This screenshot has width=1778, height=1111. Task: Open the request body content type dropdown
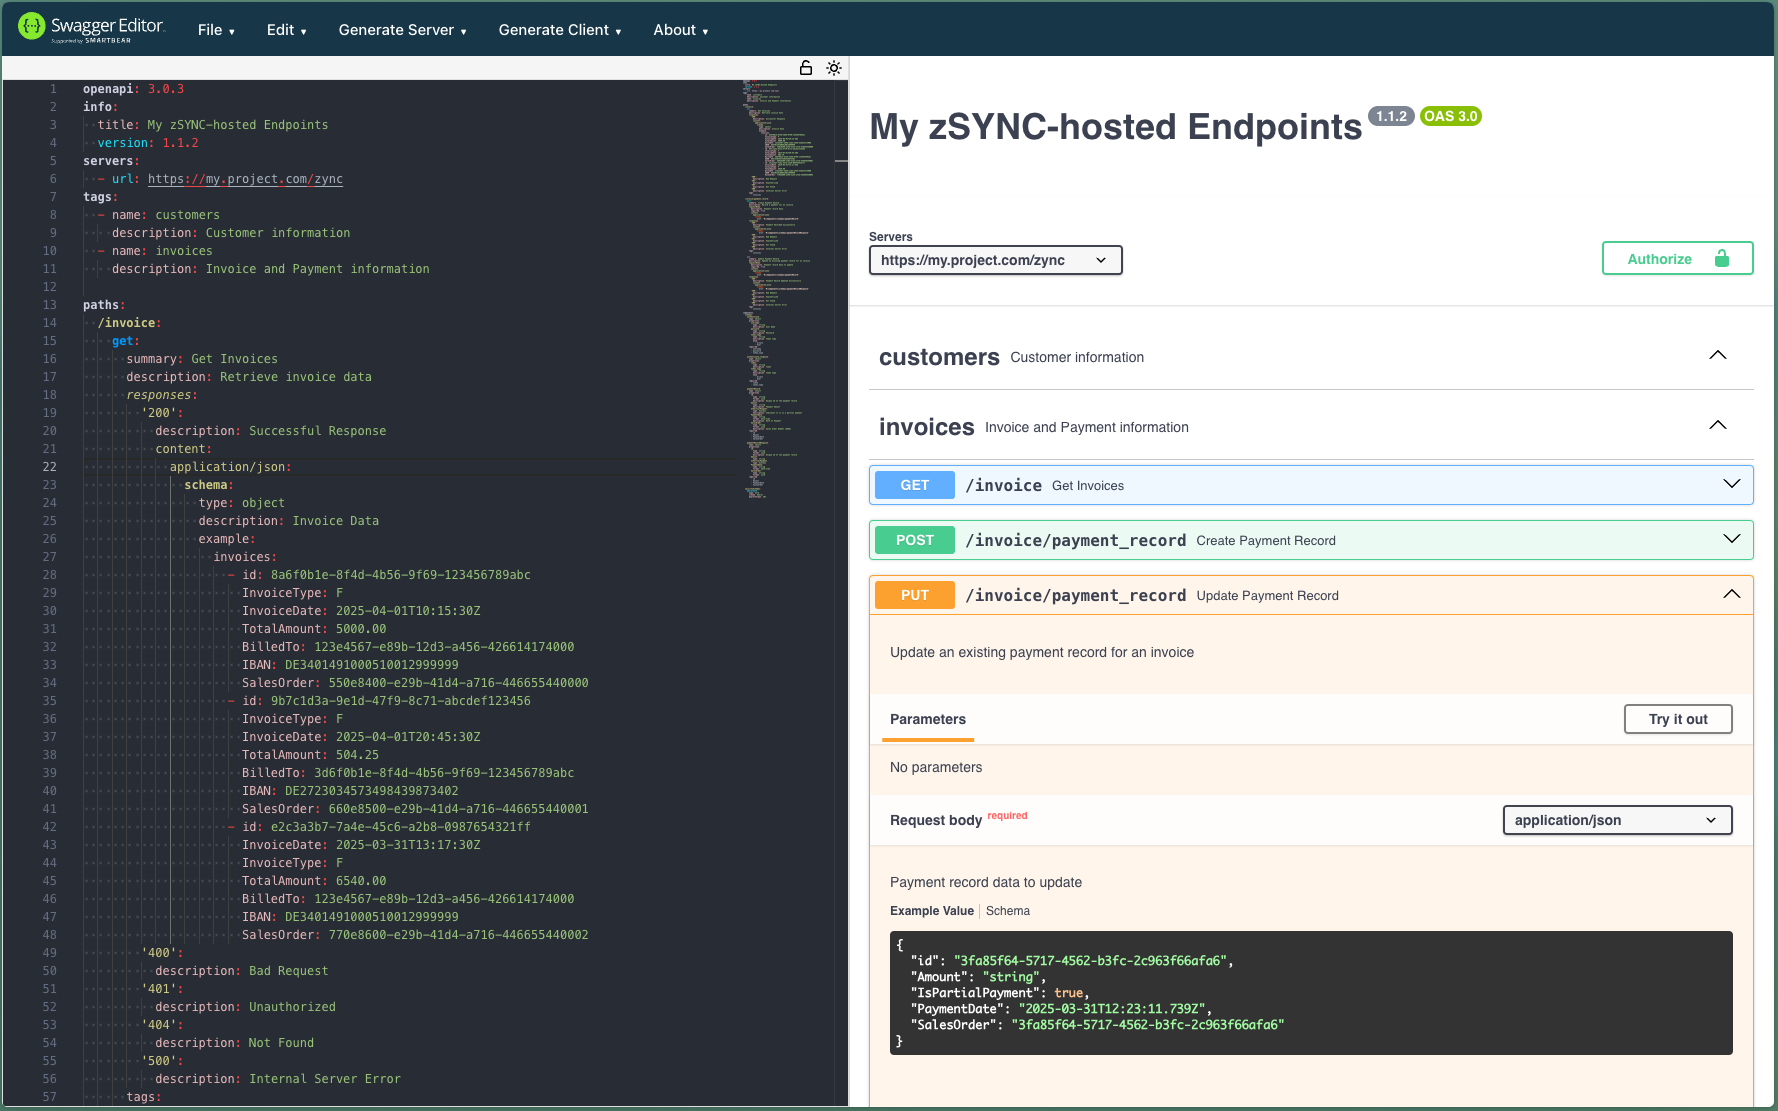1617,820
